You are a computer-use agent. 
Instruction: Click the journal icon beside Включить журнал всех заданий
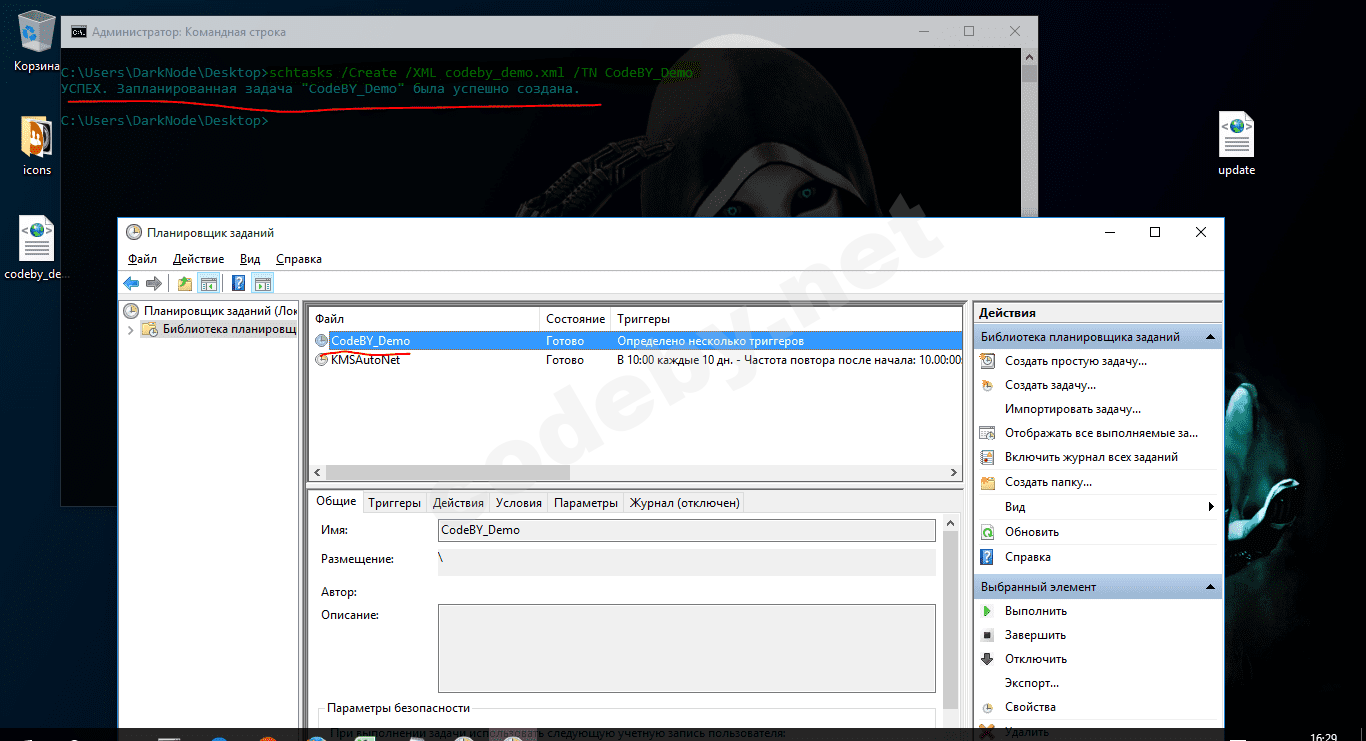click(988, 457)
